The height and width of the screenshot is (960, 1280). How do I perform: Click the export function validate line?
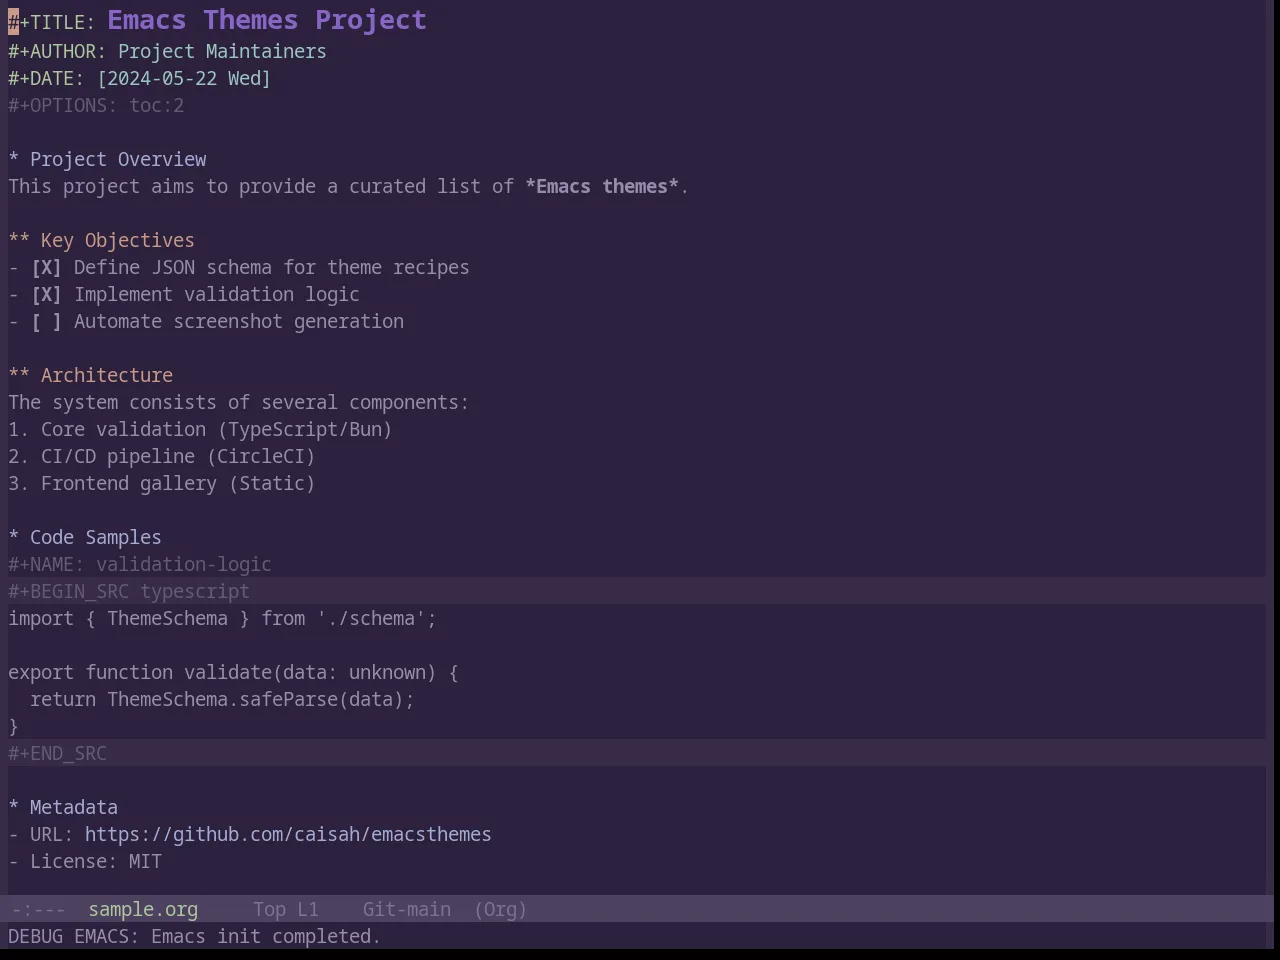tap(233, 673)
